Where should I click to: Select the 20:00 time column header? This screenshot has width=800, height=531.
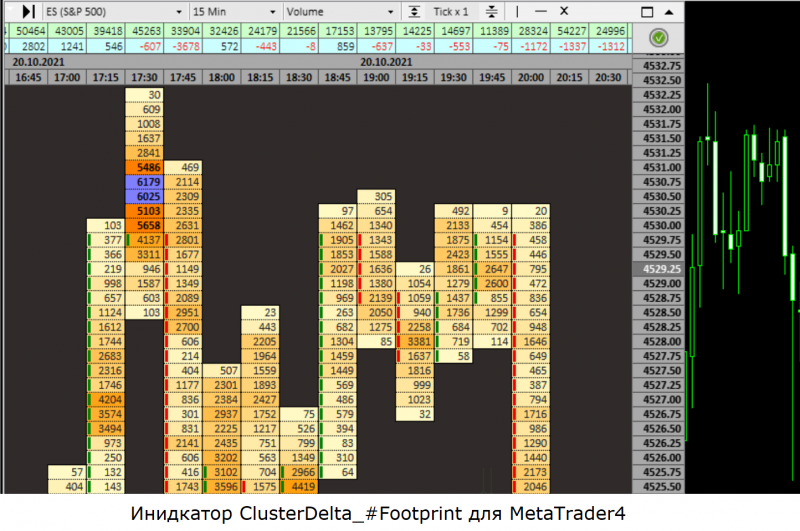531,77
